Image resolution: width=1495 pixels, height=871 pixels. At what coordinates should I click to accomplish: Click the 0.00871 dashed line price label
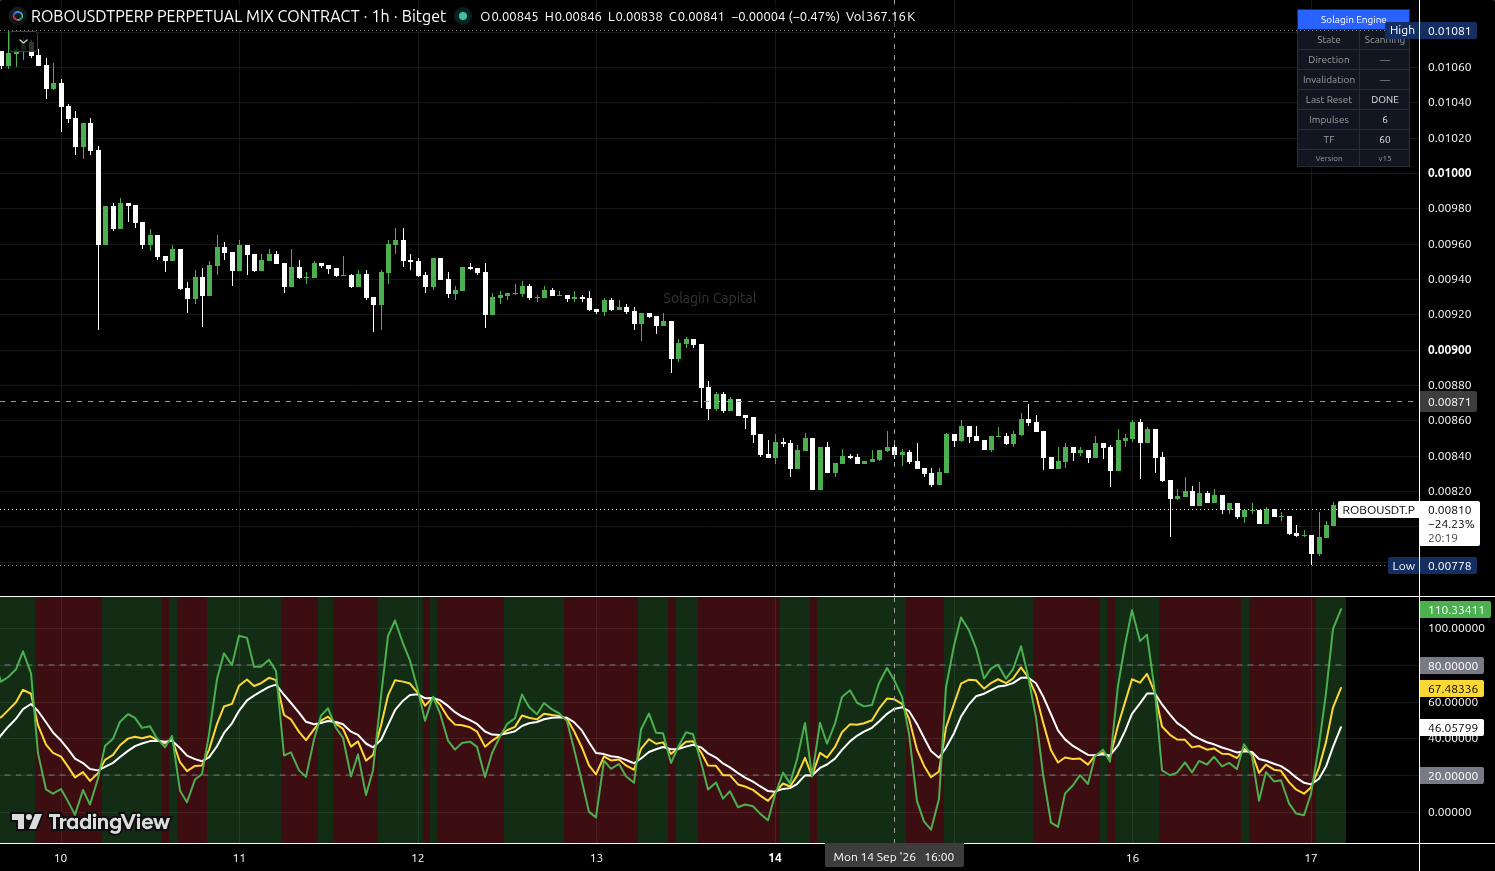click(1449, 402)
